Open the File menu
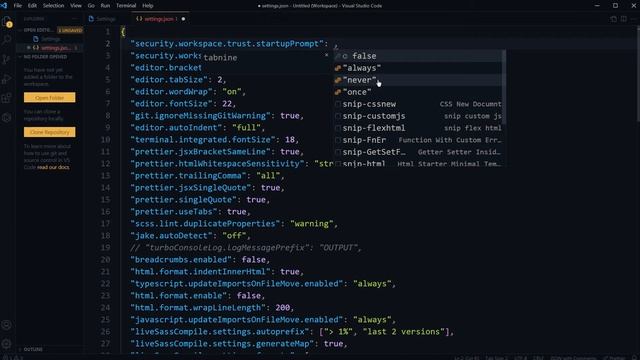Viewport: 640px width, 360px height. [18, 6]
